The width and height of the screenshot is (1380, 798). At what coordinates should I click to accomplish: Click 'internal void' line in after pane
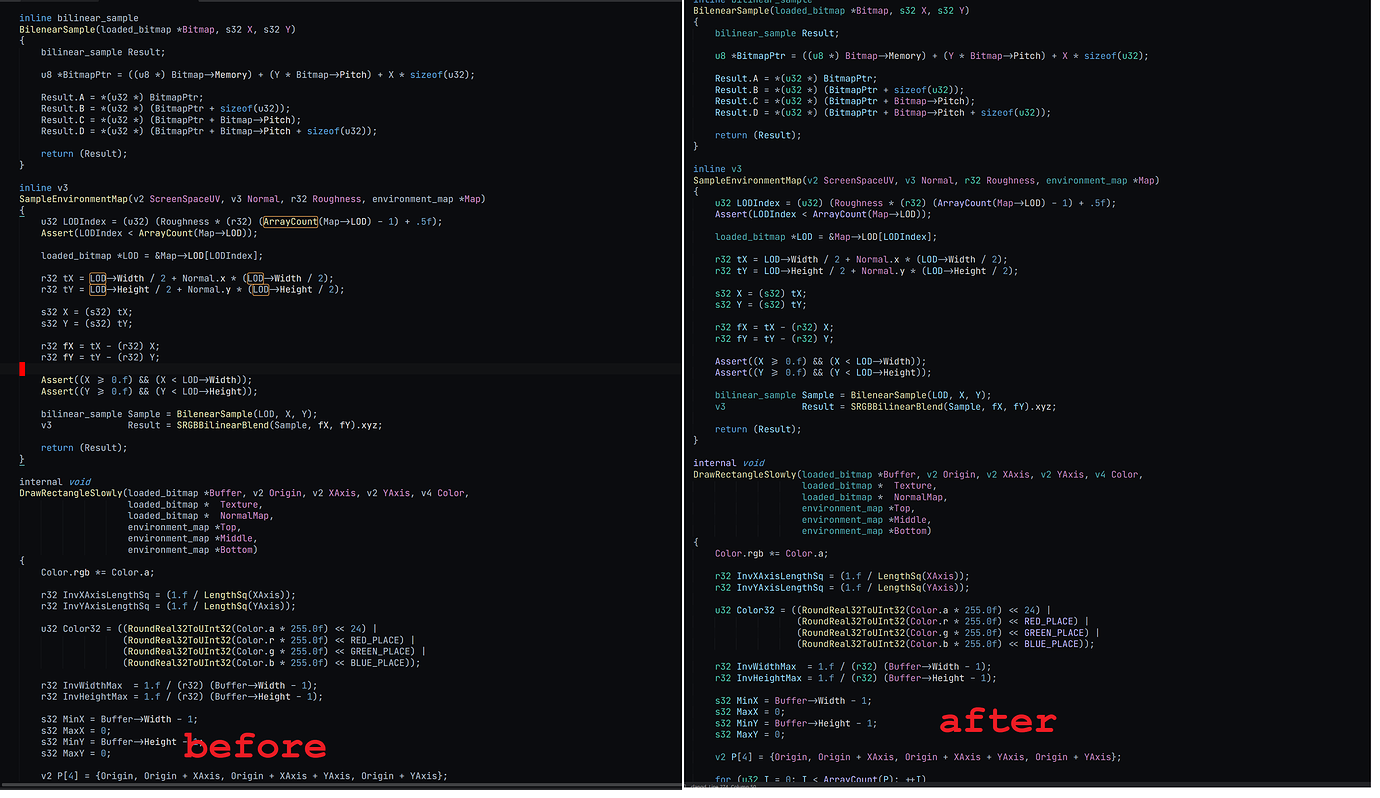(729, 463)
